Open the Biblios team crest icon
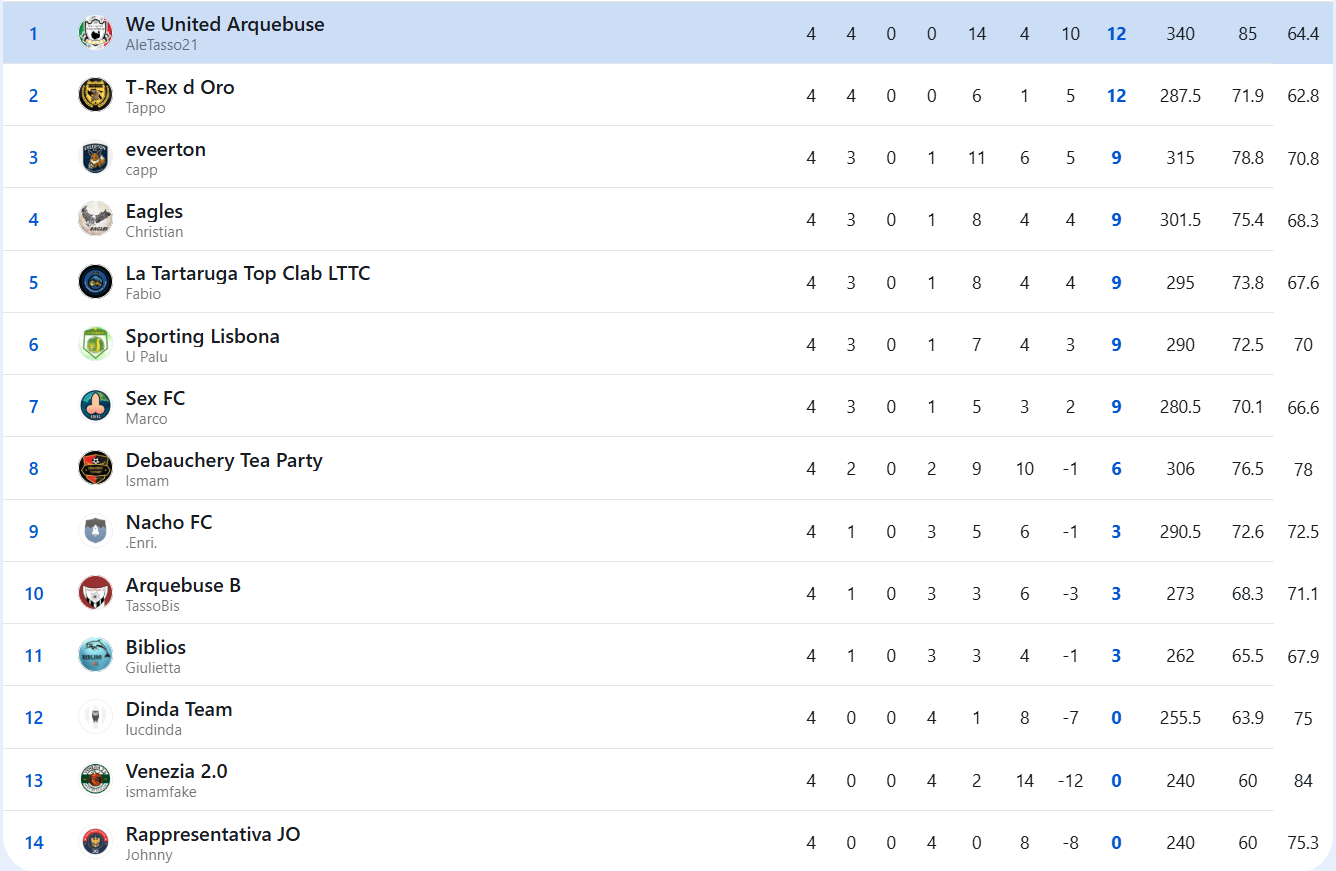 point(96,655)
